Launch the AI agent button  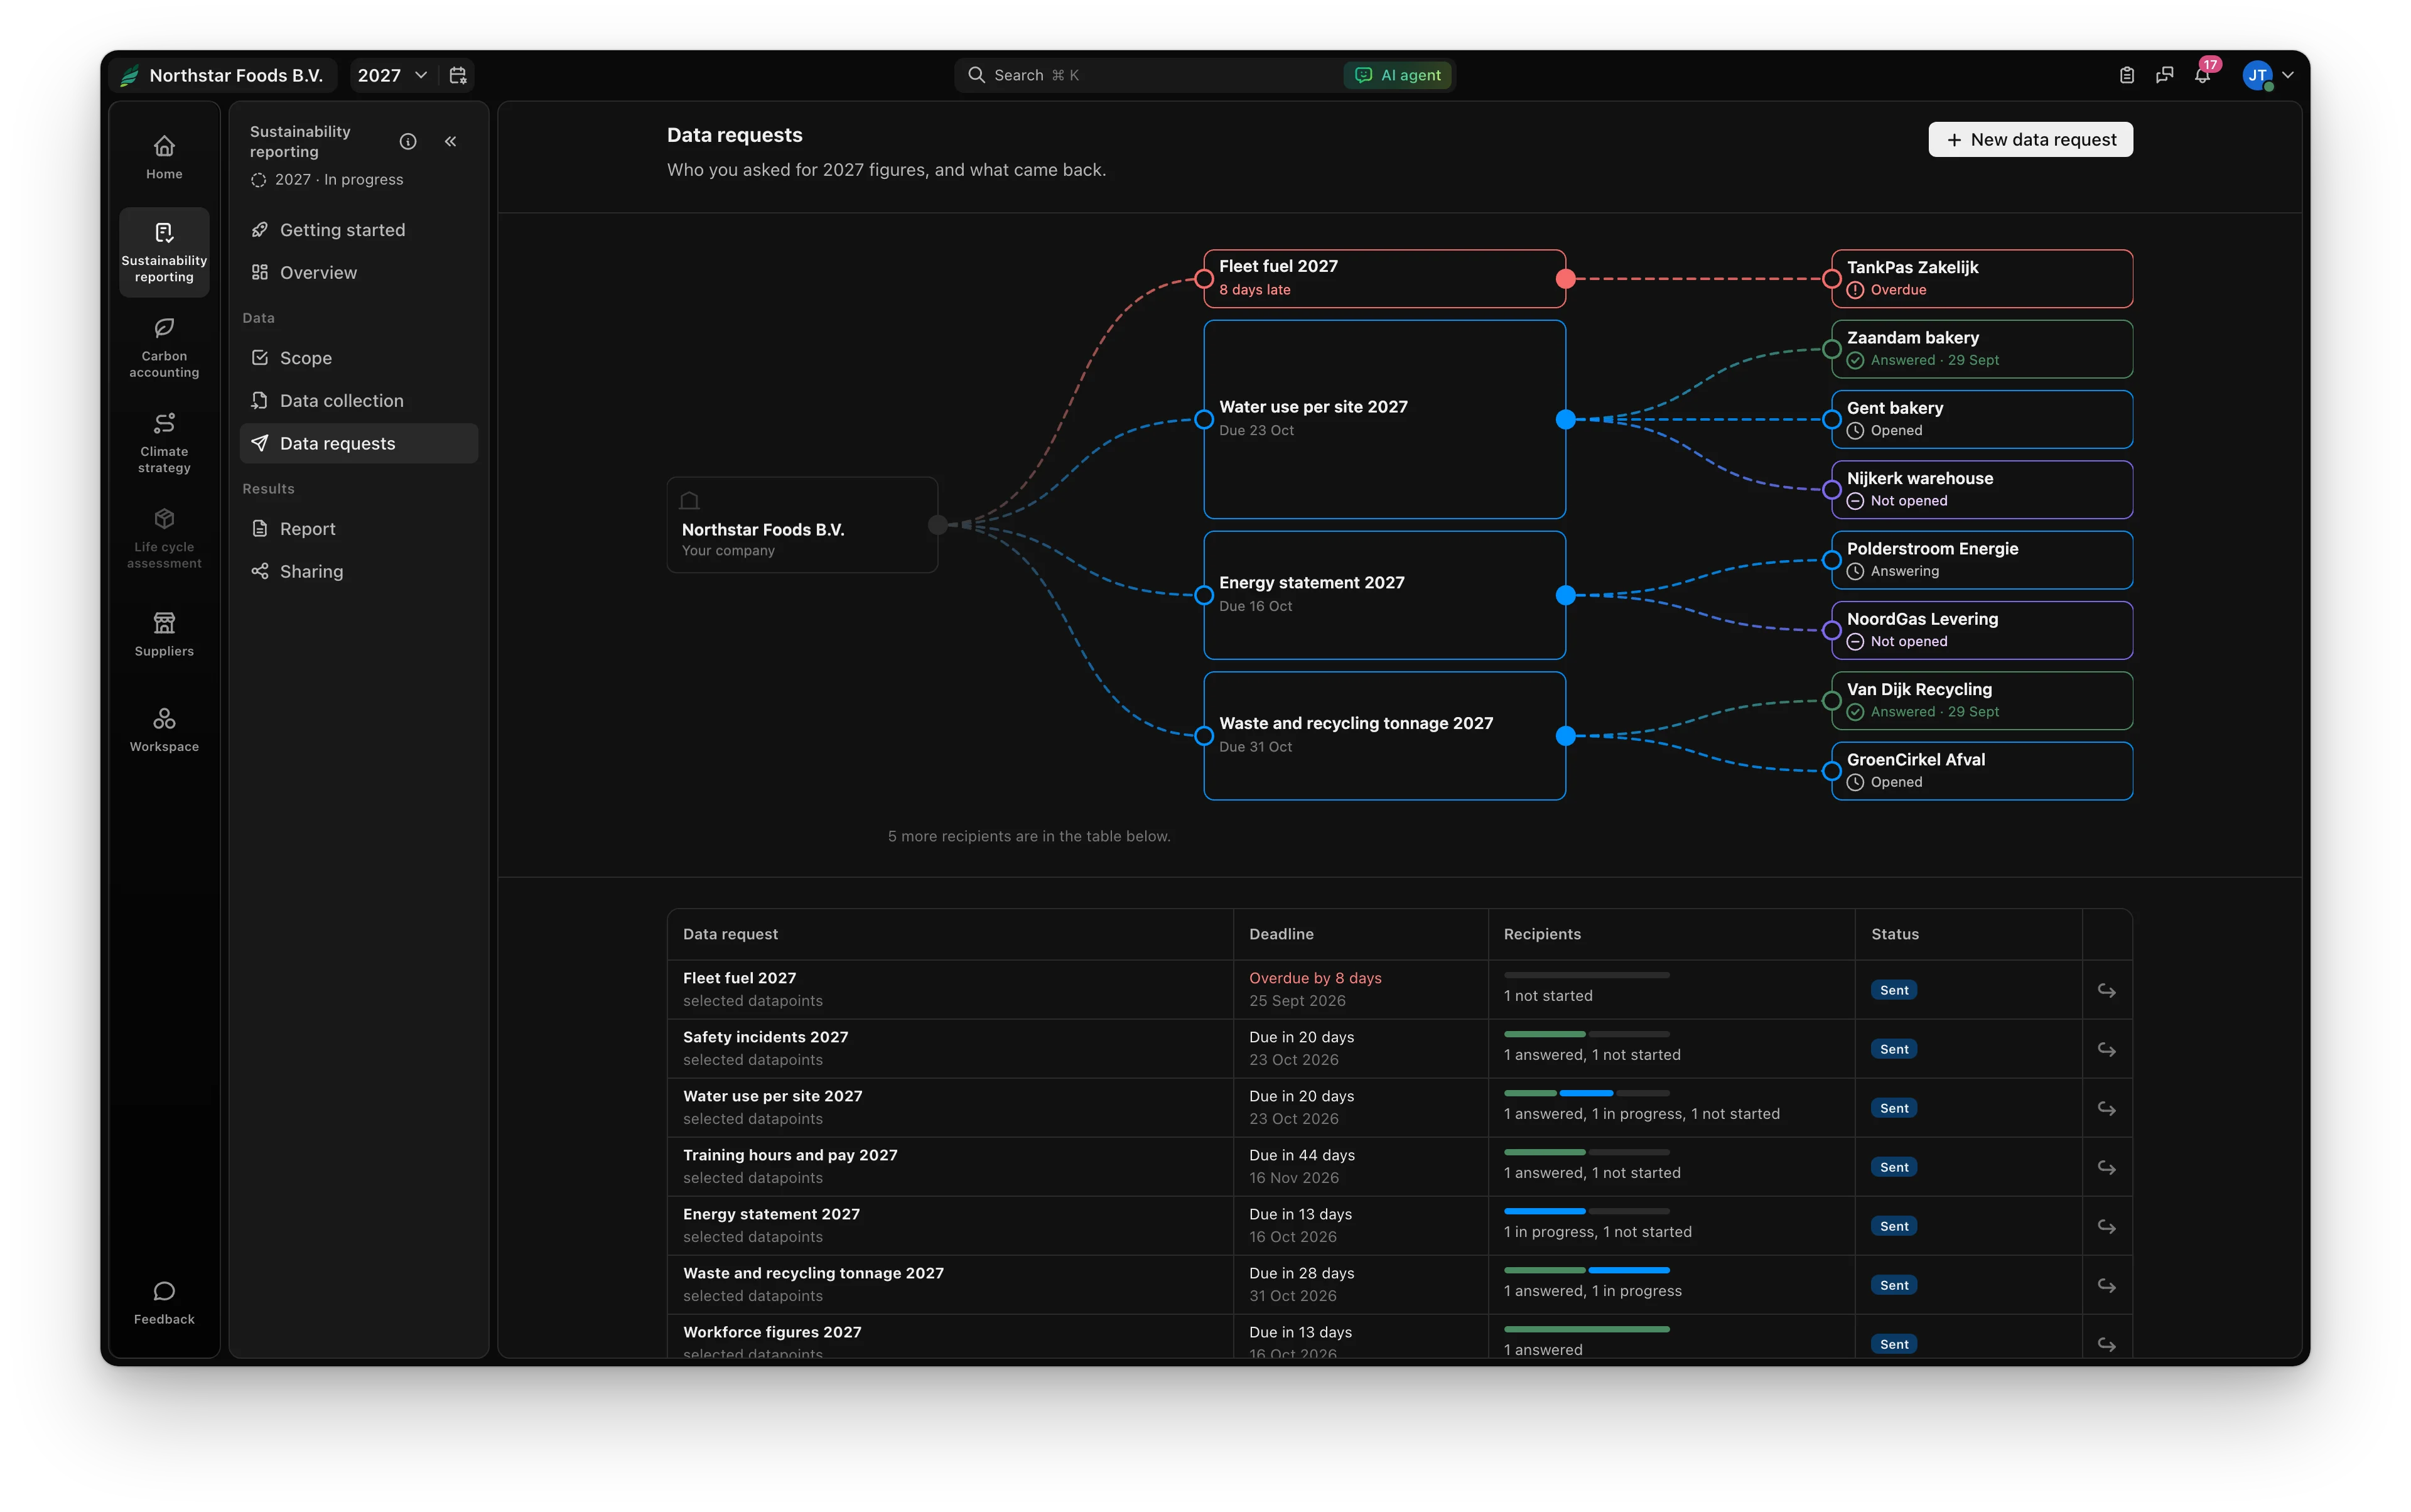1398,75
